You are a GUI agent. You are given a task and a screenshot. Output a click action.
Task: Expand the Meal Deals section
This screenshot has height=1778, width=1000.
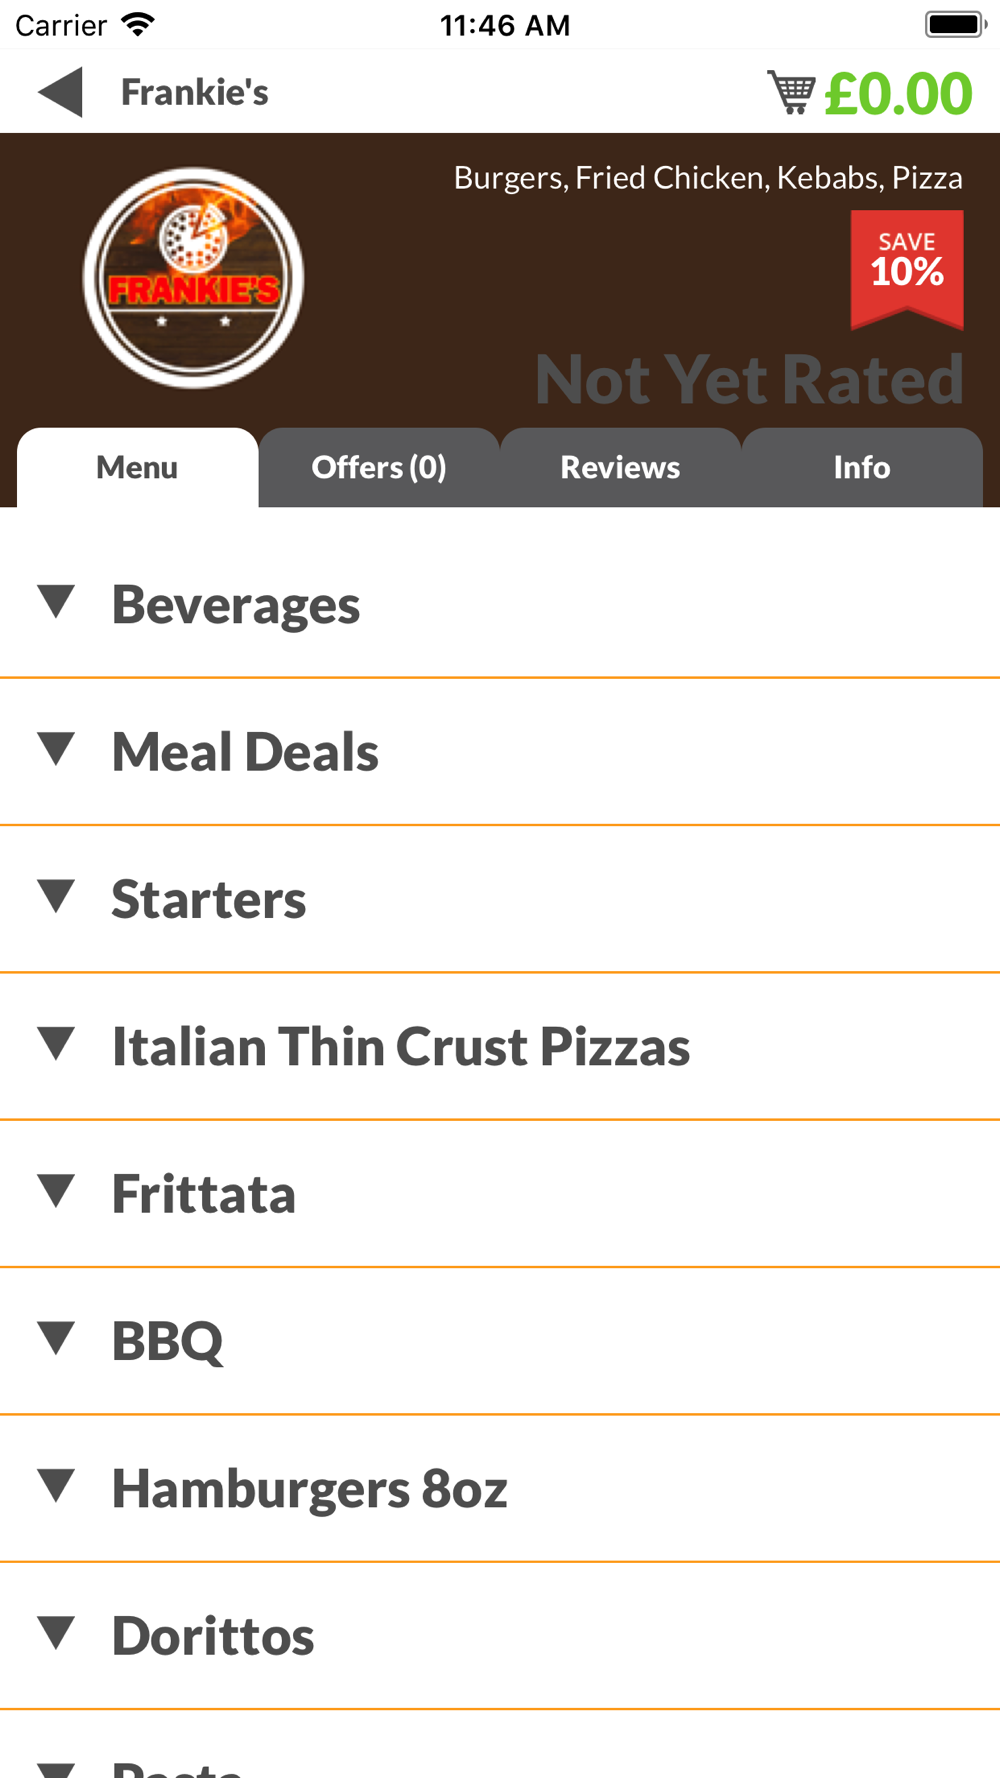pos(500,752)
